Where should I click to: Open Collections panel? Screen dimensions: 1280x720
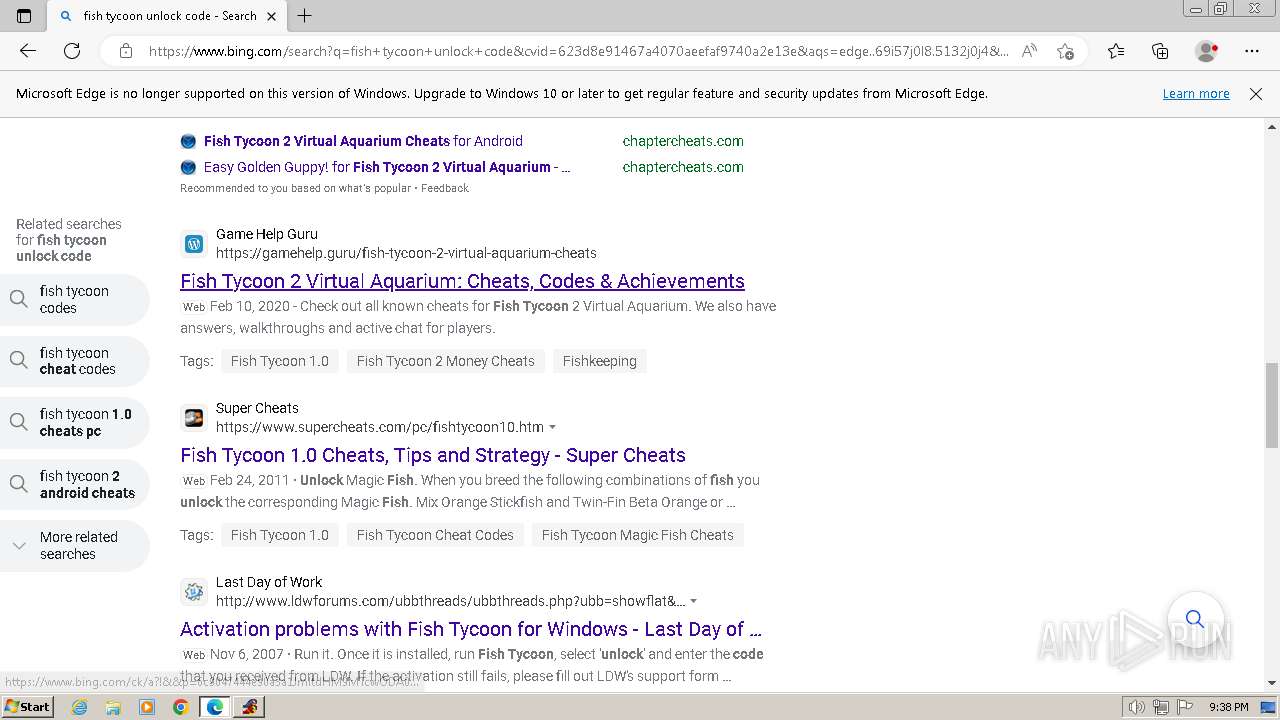1160,51
